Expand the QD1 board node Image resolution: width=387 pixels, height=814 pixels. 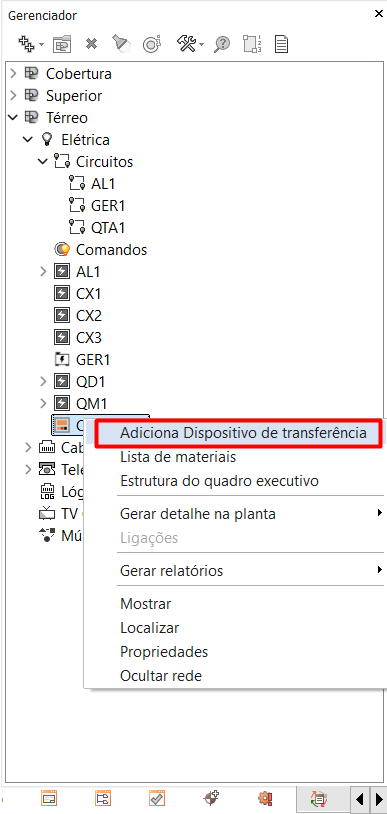click(x=44, y=382)
